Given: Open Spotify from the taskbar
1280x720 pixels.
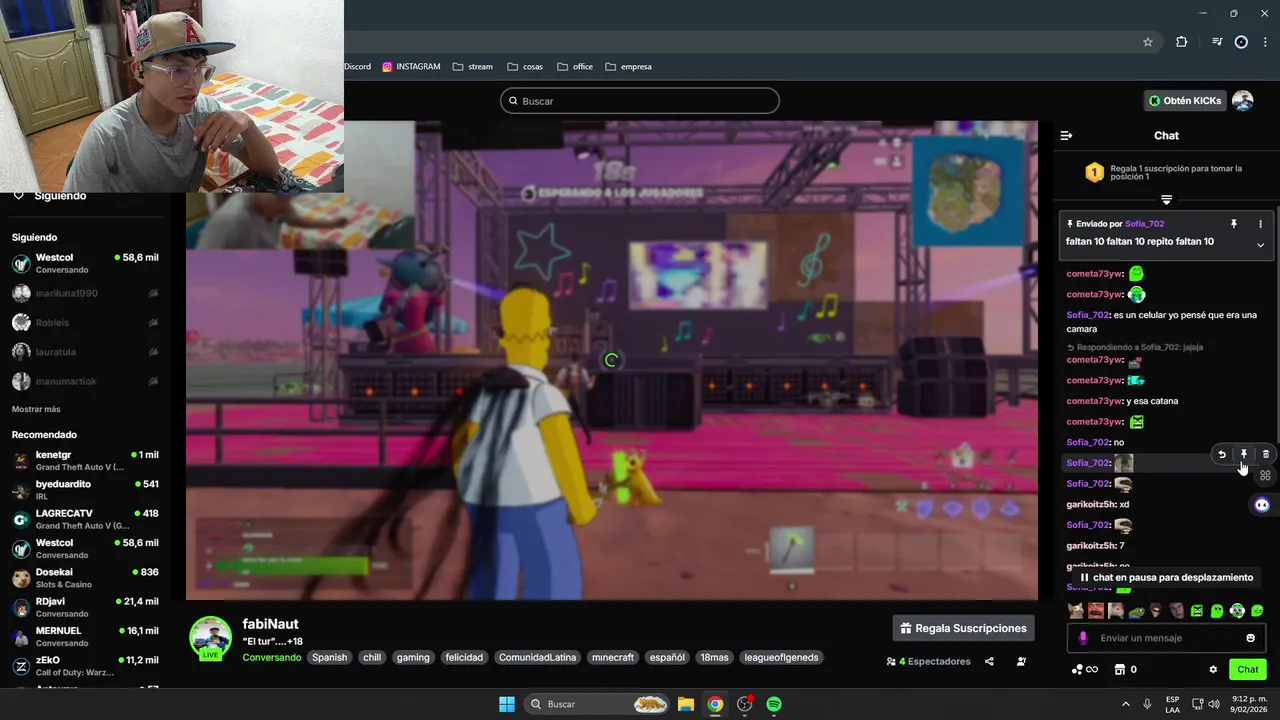Looking at the screenshot, I should 774,704.
